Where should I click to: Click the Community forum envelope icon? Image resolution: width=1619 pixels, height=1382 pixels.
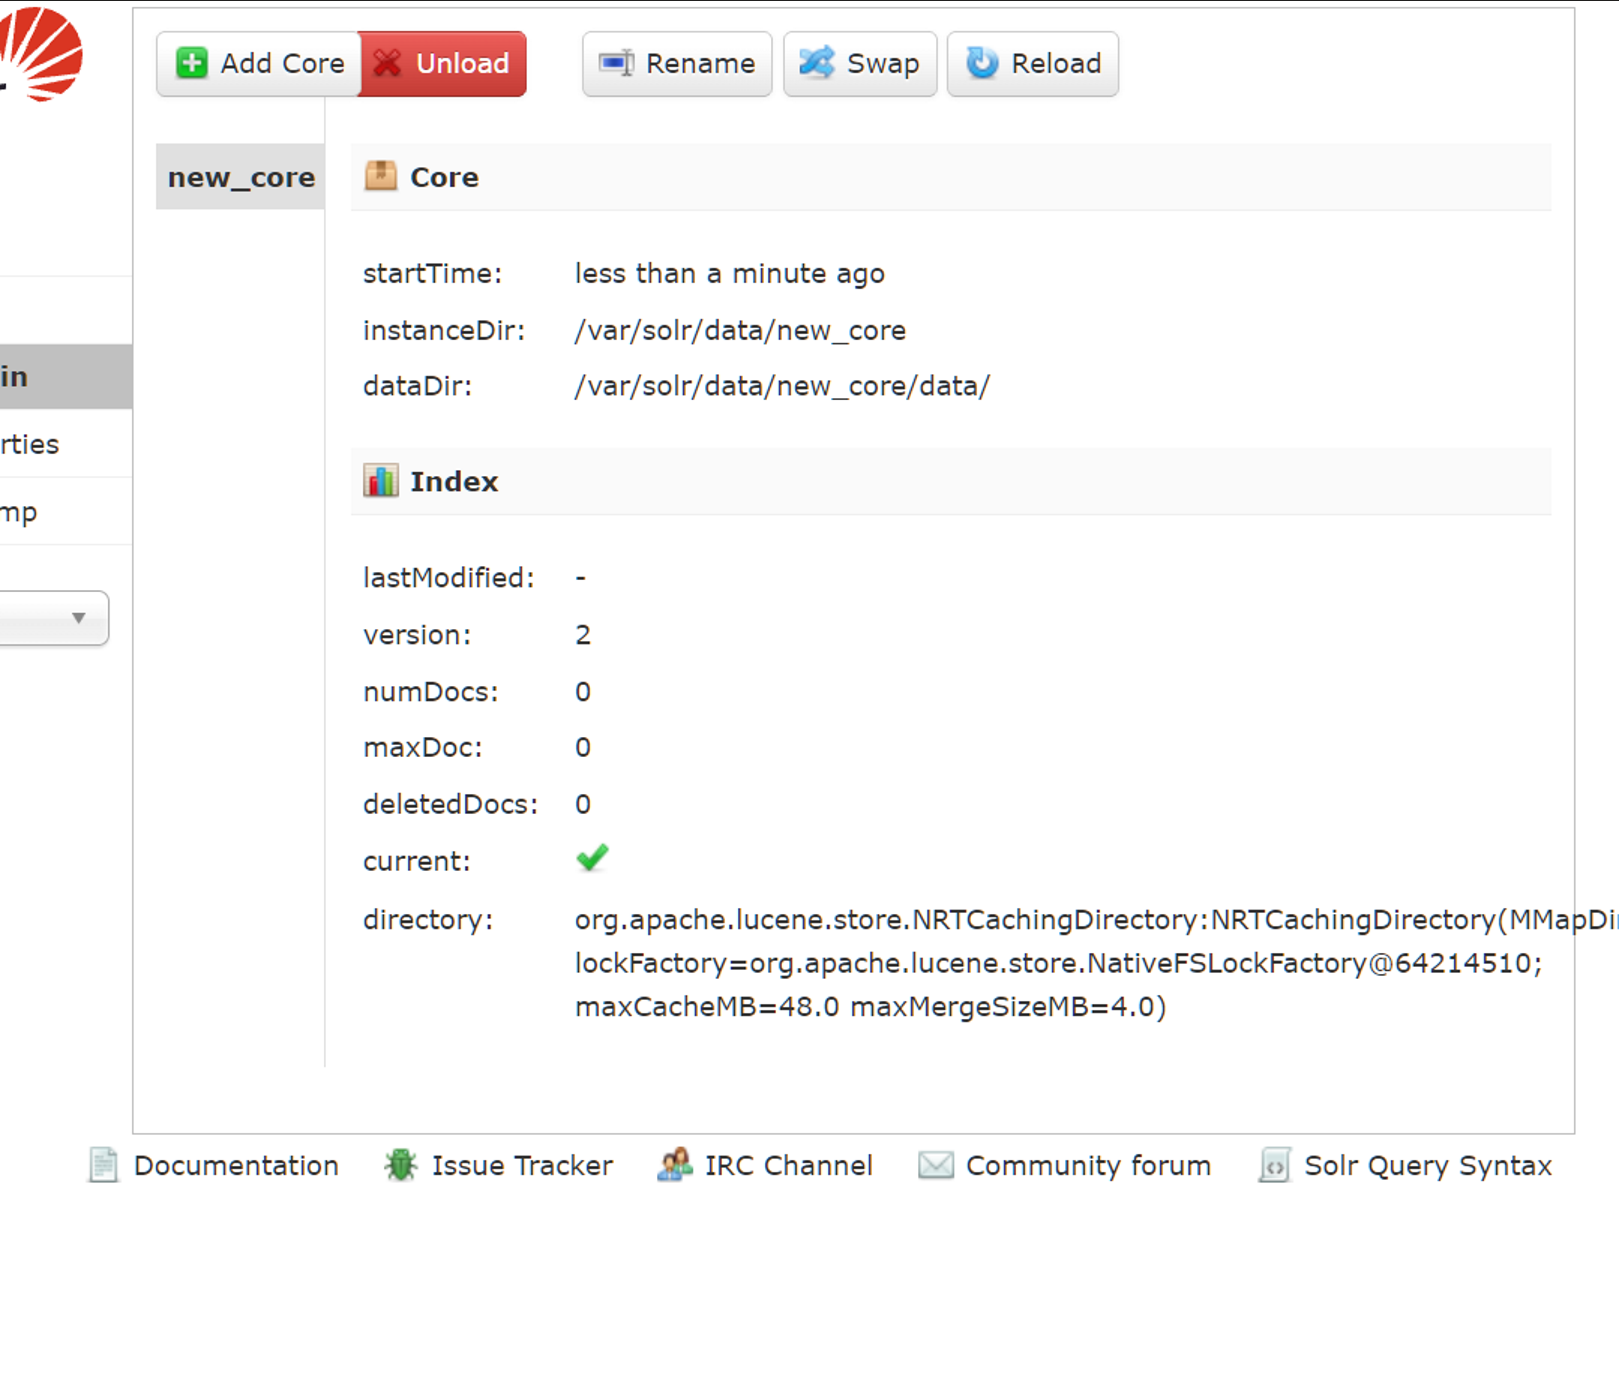[934, 1165]
